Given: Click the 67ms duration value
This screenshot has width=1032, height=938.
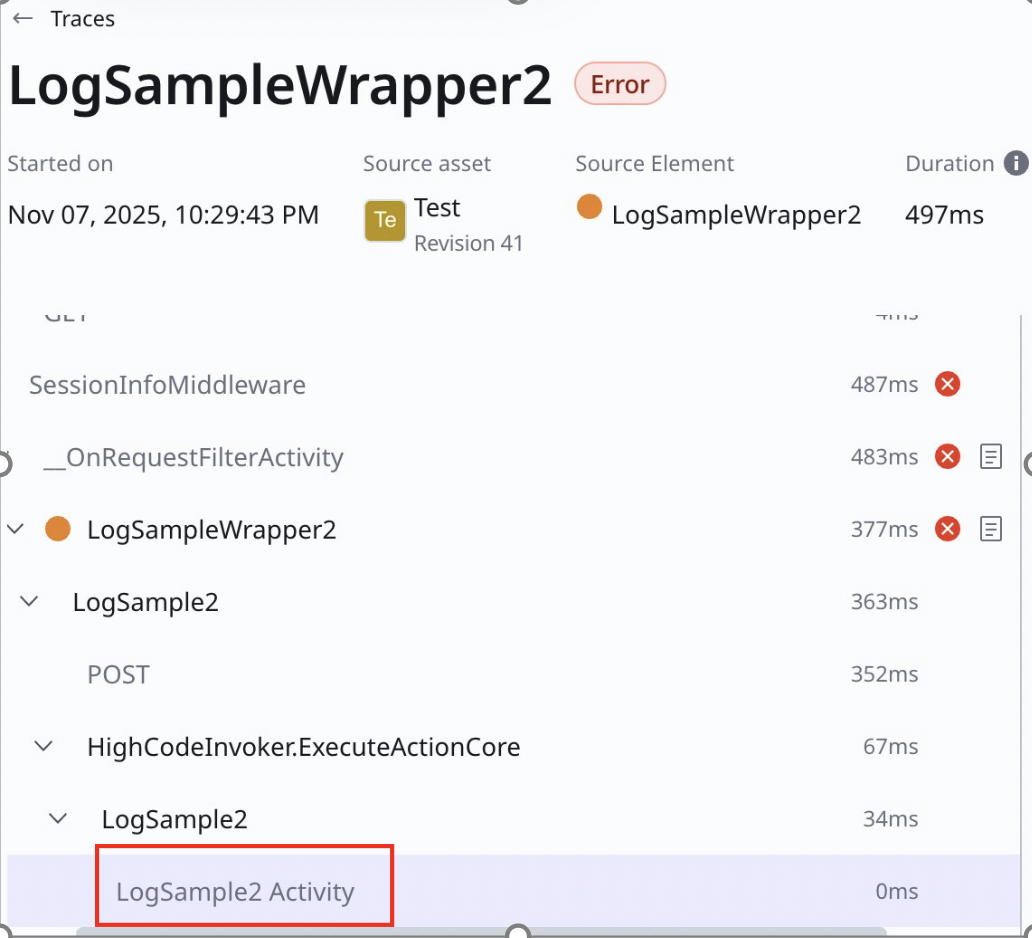Looking at the screenshot, I should 890,746.
